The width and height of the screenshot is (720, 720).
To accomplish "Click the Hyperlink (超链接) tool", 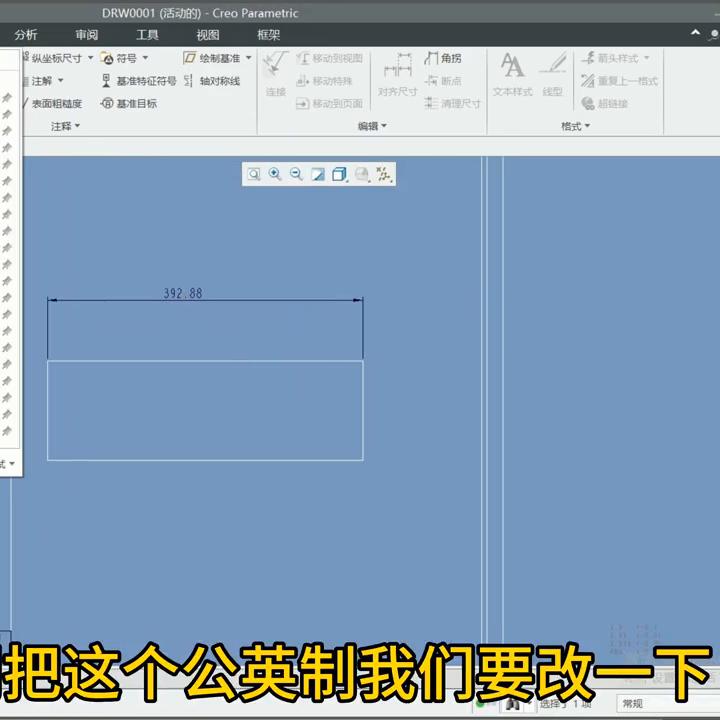I will [604, 103].
